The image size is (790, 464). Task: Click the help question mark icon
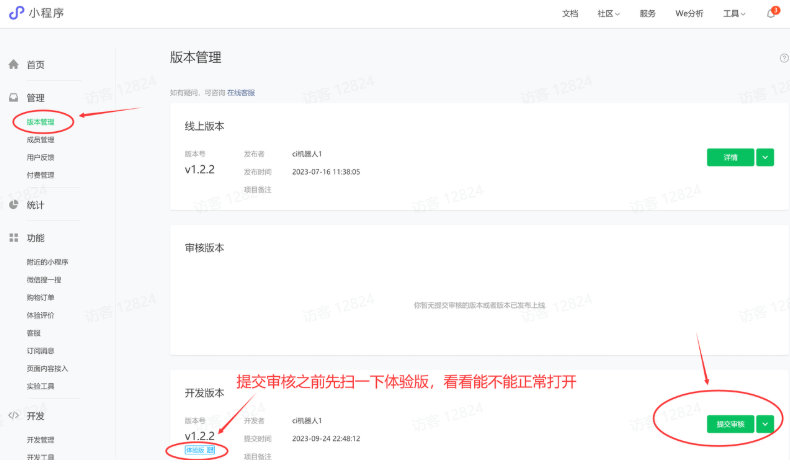(784, 58)
